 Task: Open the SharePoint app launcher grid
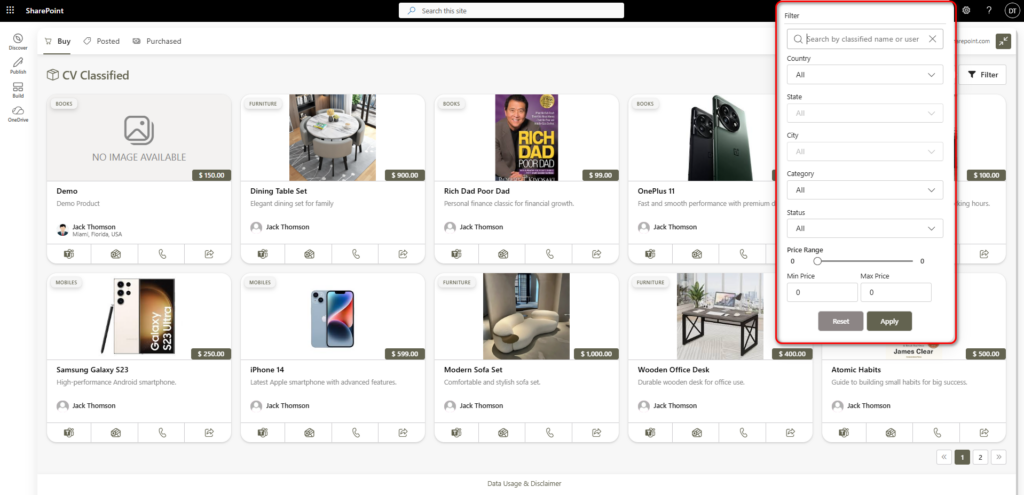click(10, 10)
